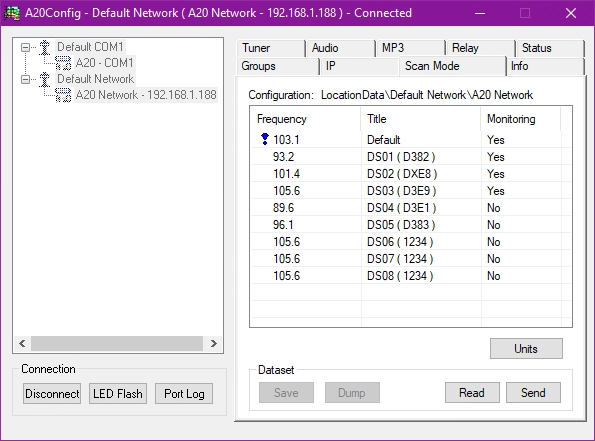Open the Port Log
This screenshot has height=441, width=595.
[x=184, y=394]
